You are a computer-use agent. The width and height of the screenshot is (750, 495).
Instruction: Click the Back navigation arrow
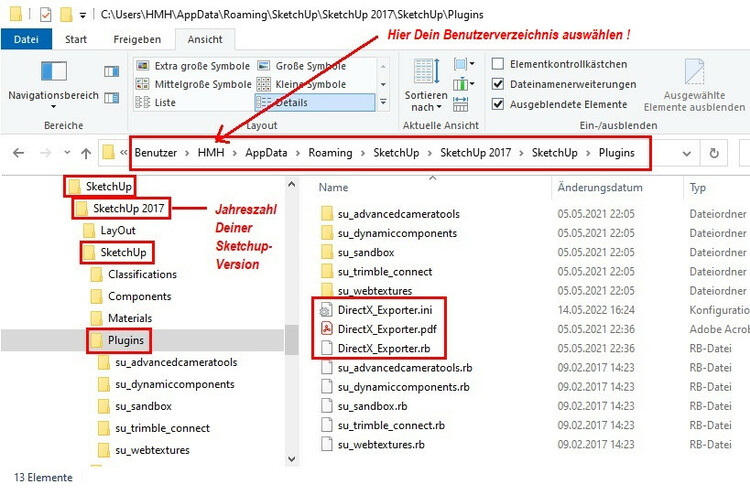point(19,153)
